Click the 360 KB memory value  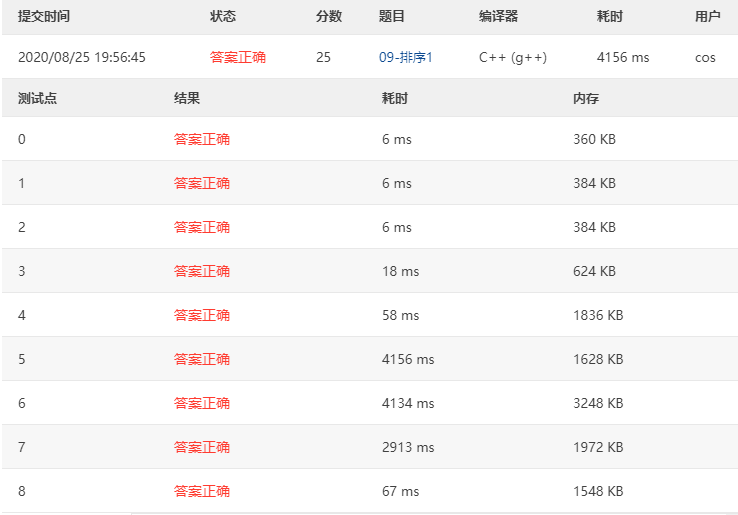point(594,139)
